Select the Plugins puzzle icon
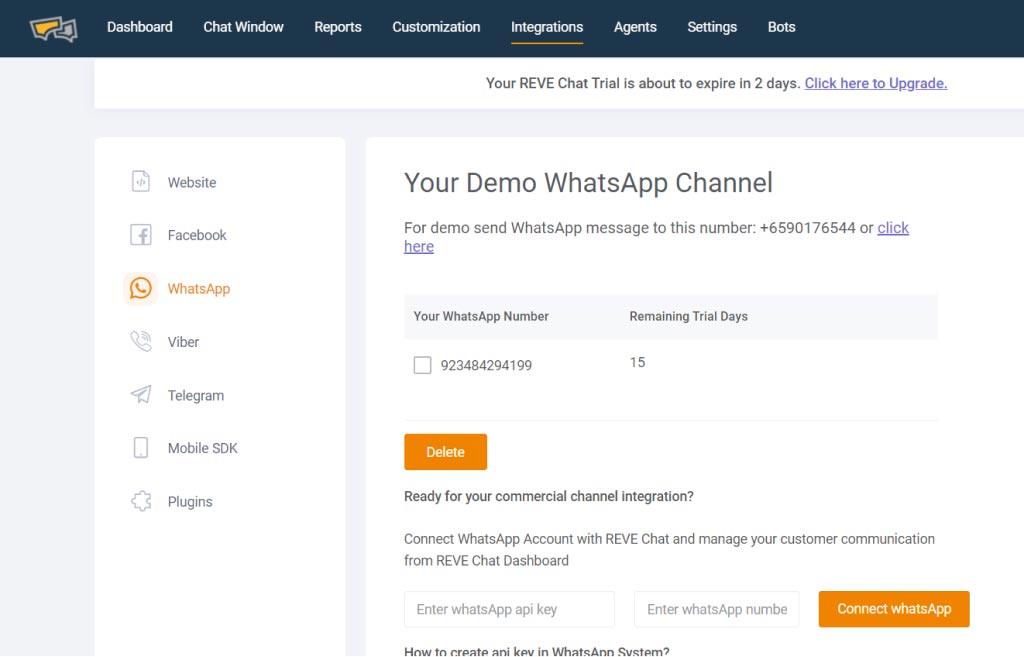1024x657 pixels. click(x=140, y=501)
